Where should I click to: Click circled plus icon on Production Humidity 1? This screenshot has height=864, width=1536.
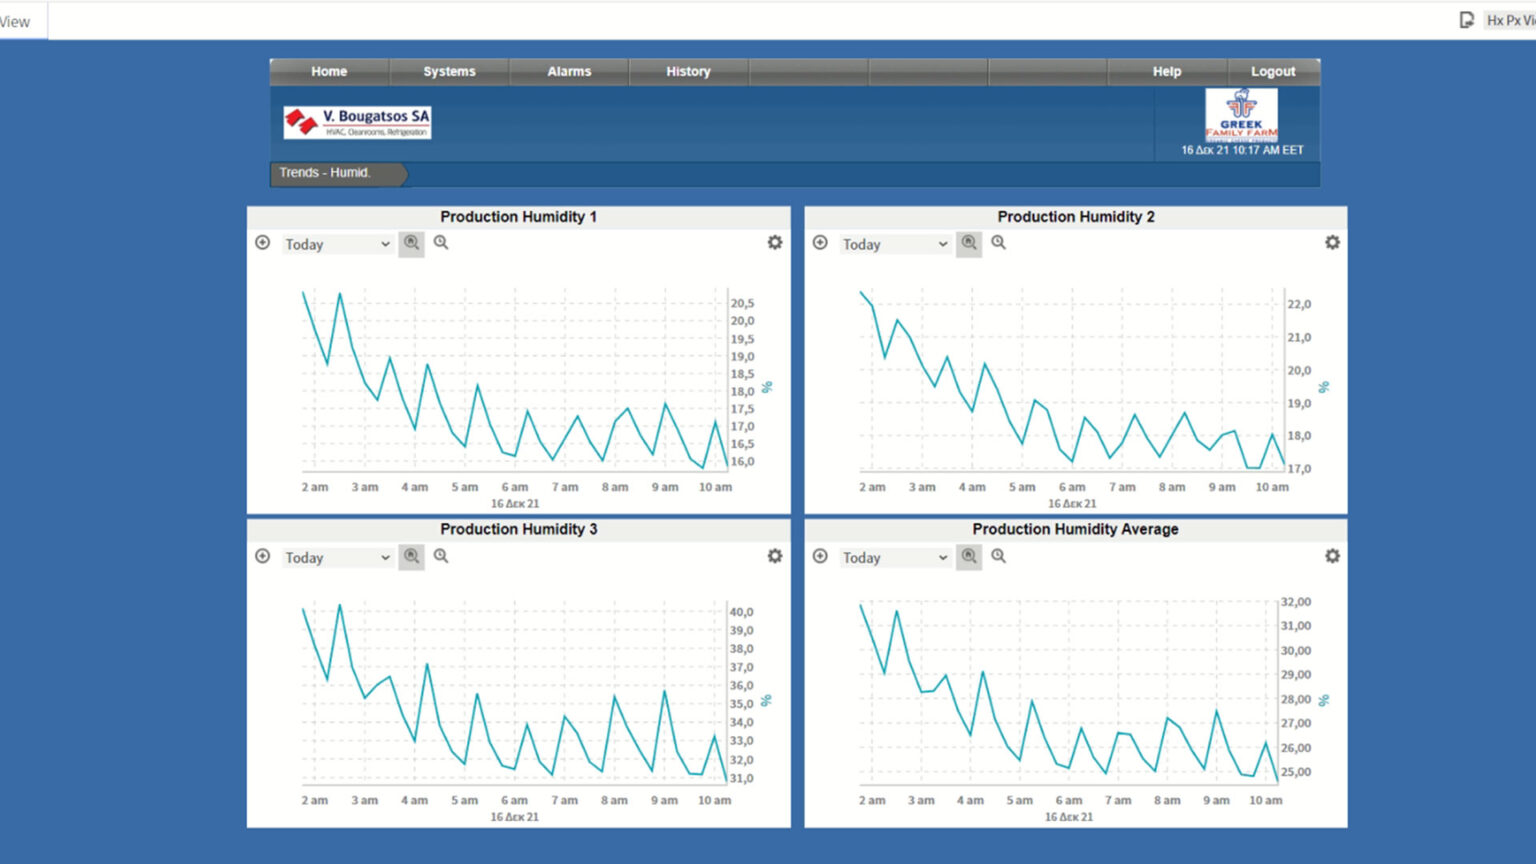click(x=263, y=243)
